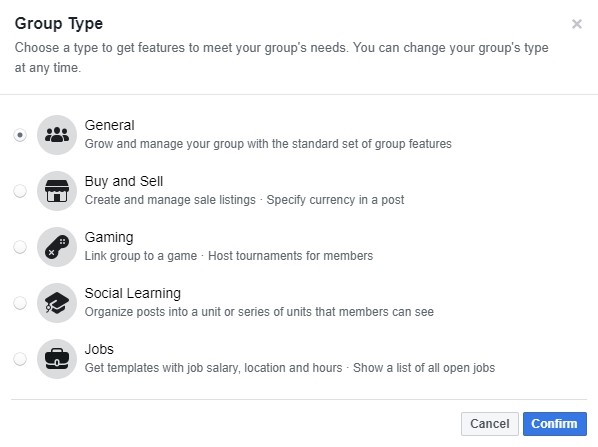Screen dimensions: 598x447
Task: Click the Social Learning title text
Action: click(x=133, y=293)
